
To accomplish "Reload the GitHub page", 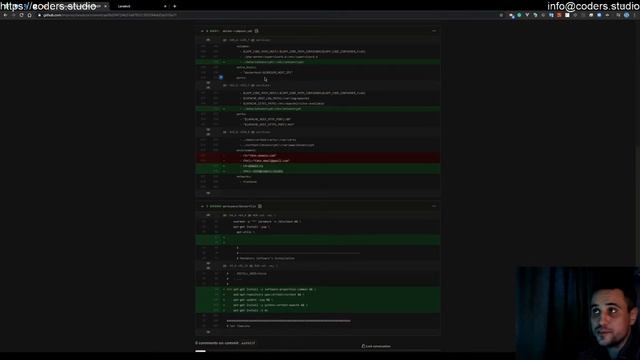I will [x=21, y=15].
